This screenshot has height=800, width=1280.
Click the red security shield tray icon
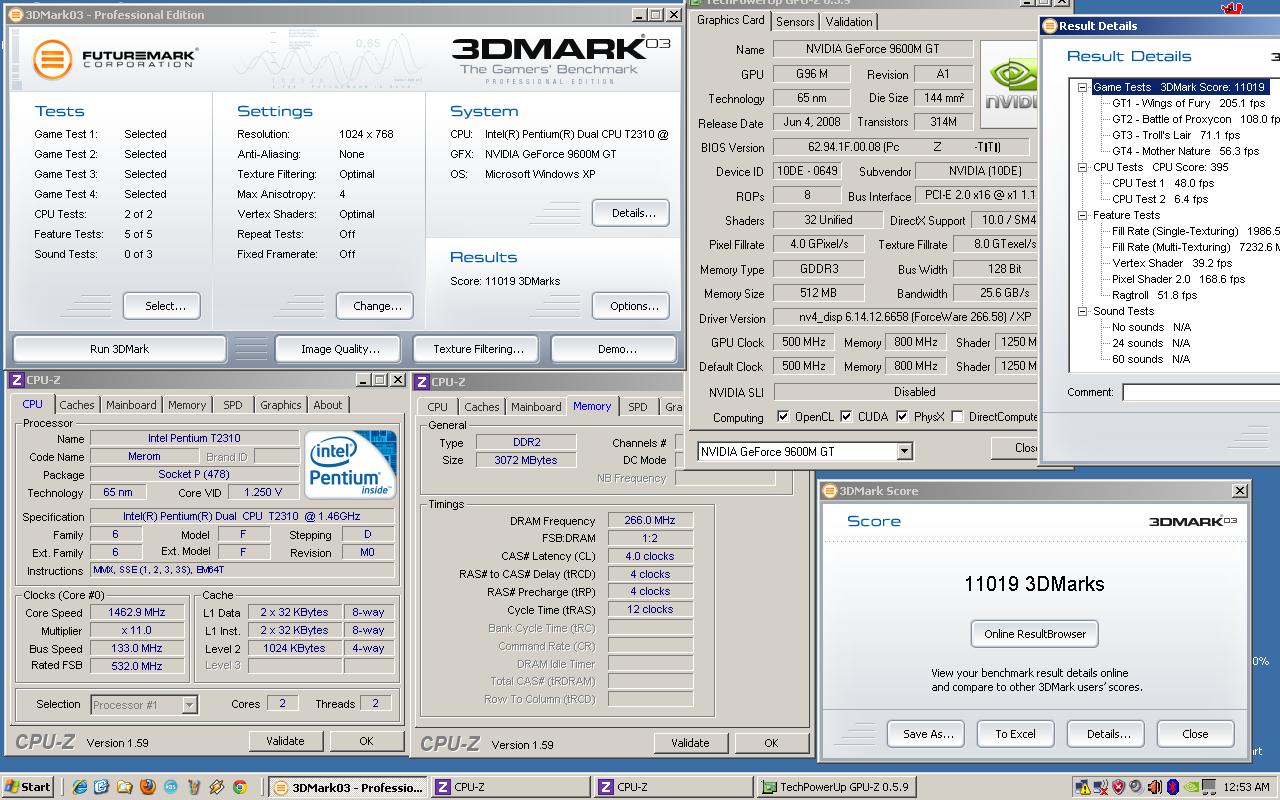(x=1119, y=787)
